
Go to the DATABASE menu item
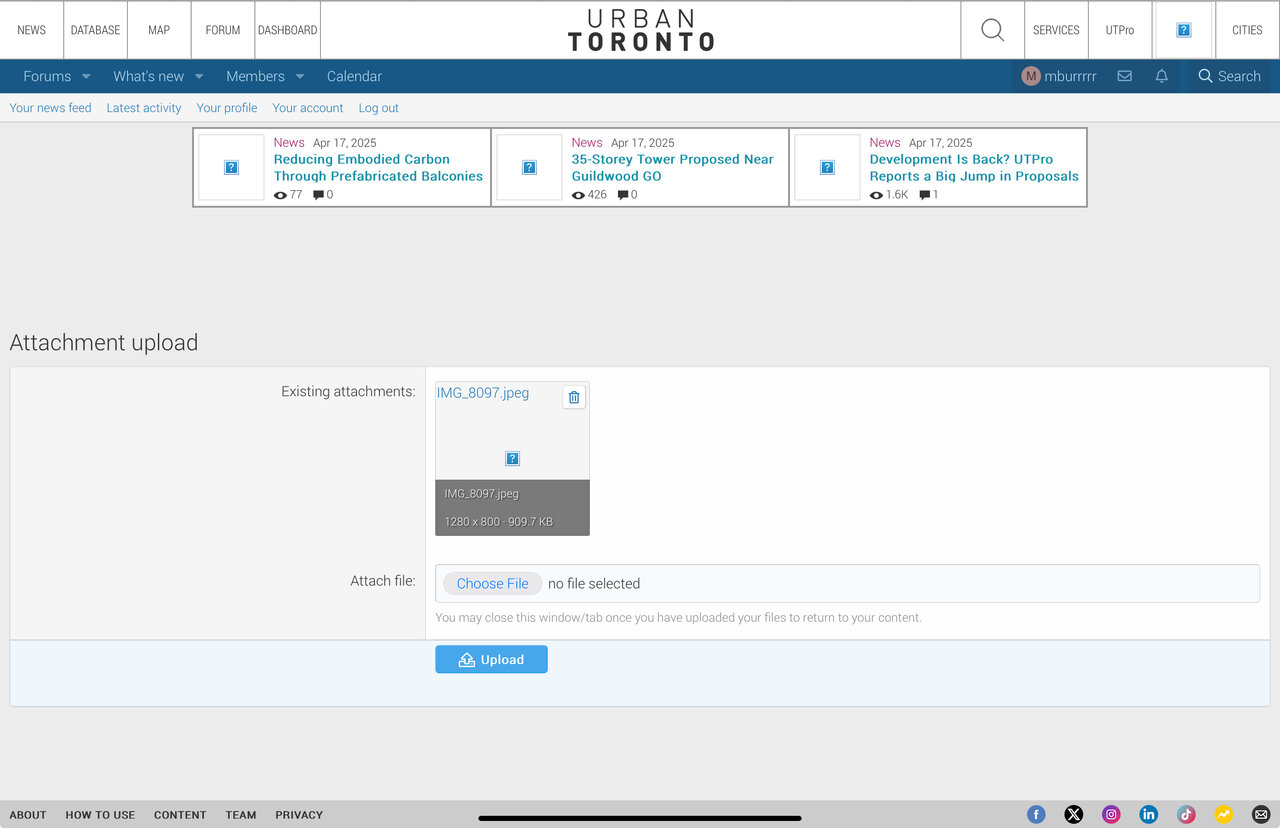click(x=95, y=30)
